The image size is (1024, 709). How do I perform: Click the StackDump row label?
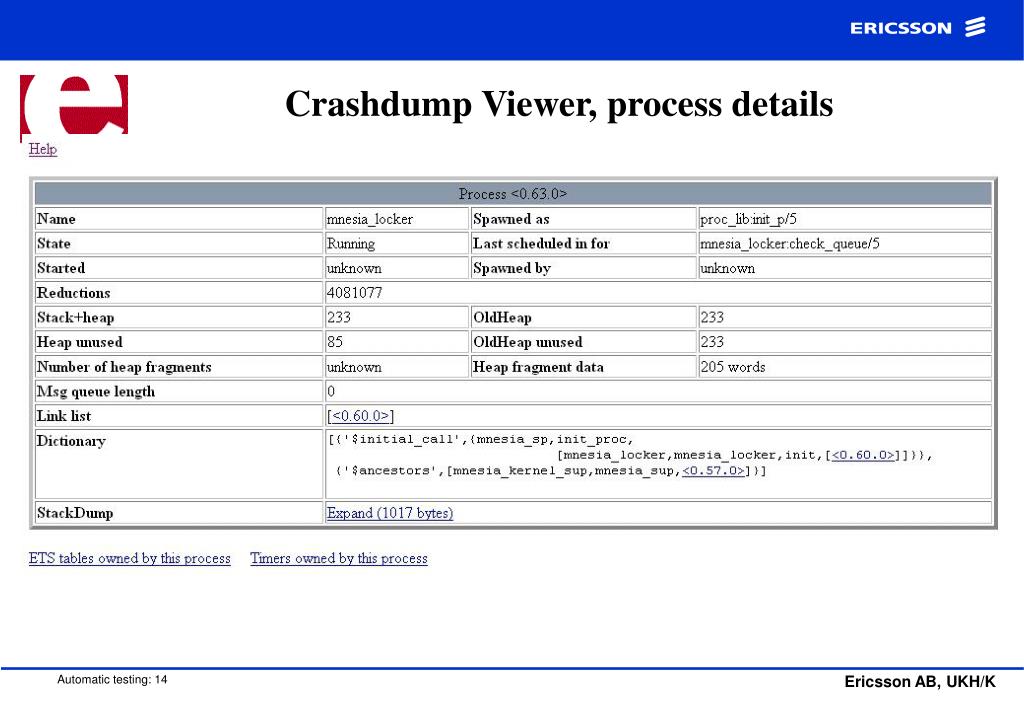click(75, 513)
